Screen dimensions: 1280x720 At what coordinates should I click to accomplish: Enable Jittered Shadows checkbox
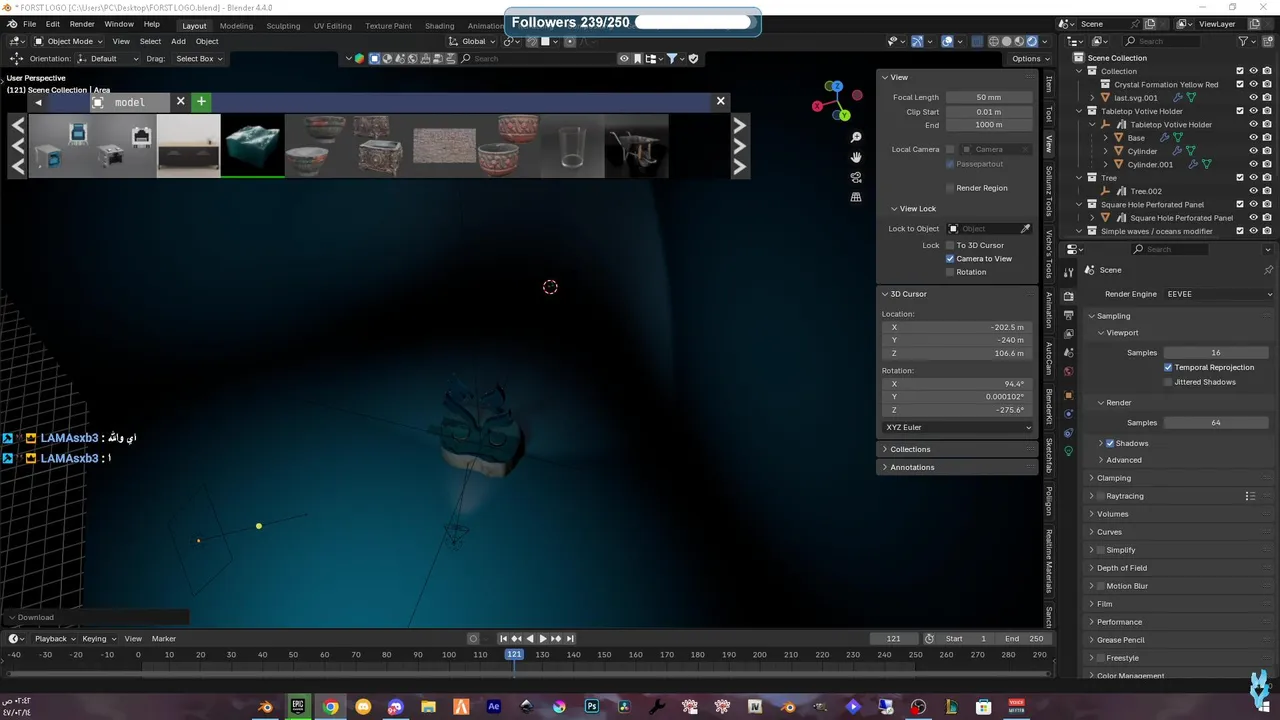1168,382
